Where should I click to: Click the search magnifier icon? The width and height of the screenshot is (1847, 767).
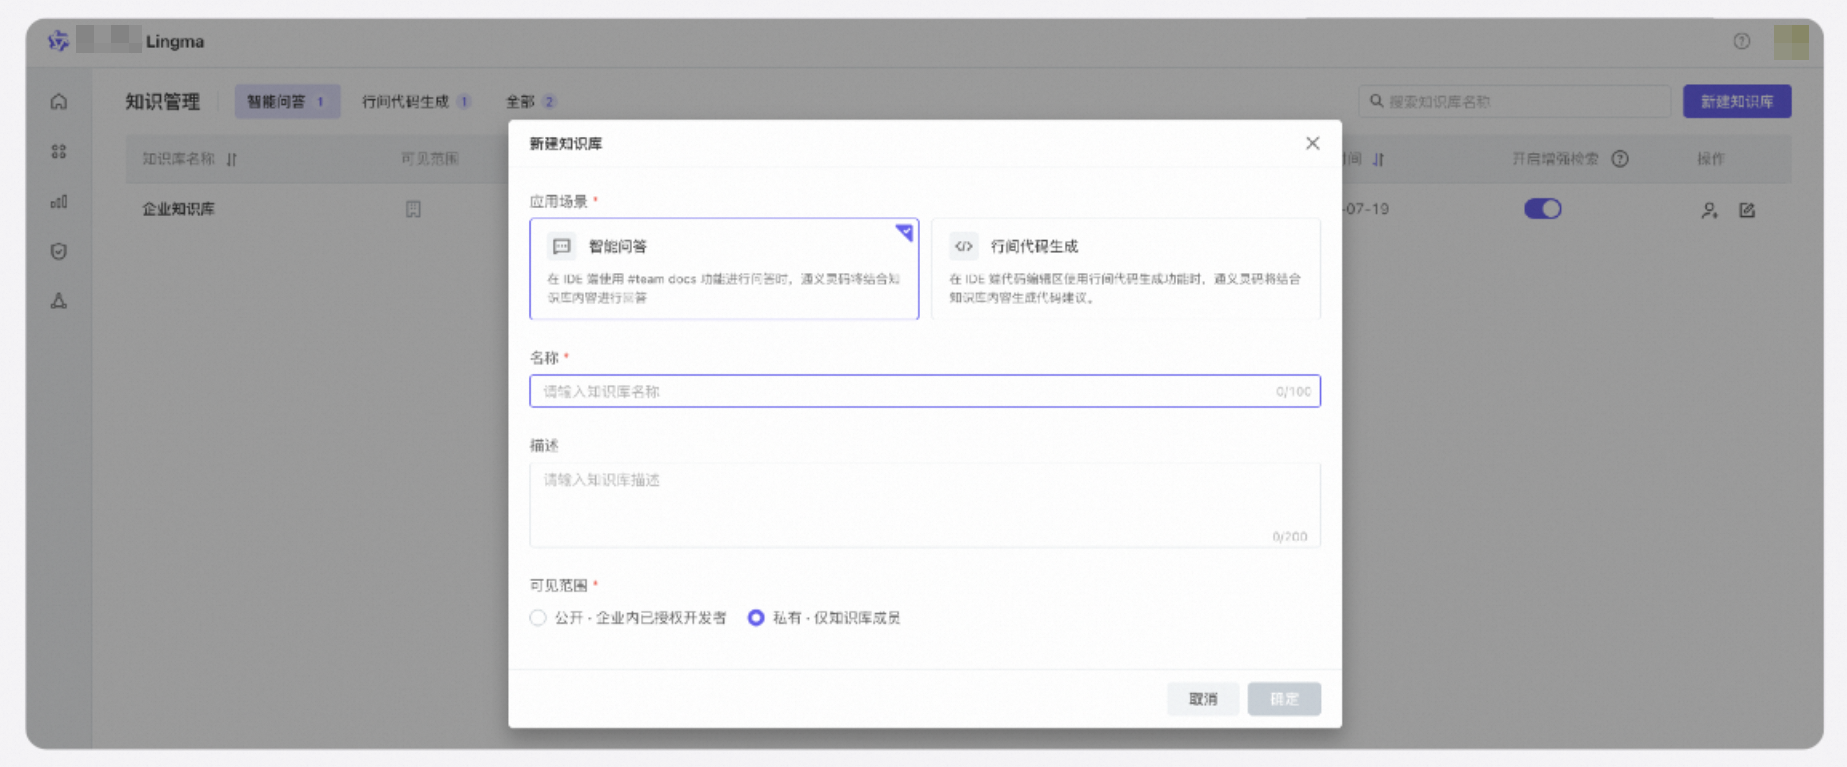[1377, 101]
